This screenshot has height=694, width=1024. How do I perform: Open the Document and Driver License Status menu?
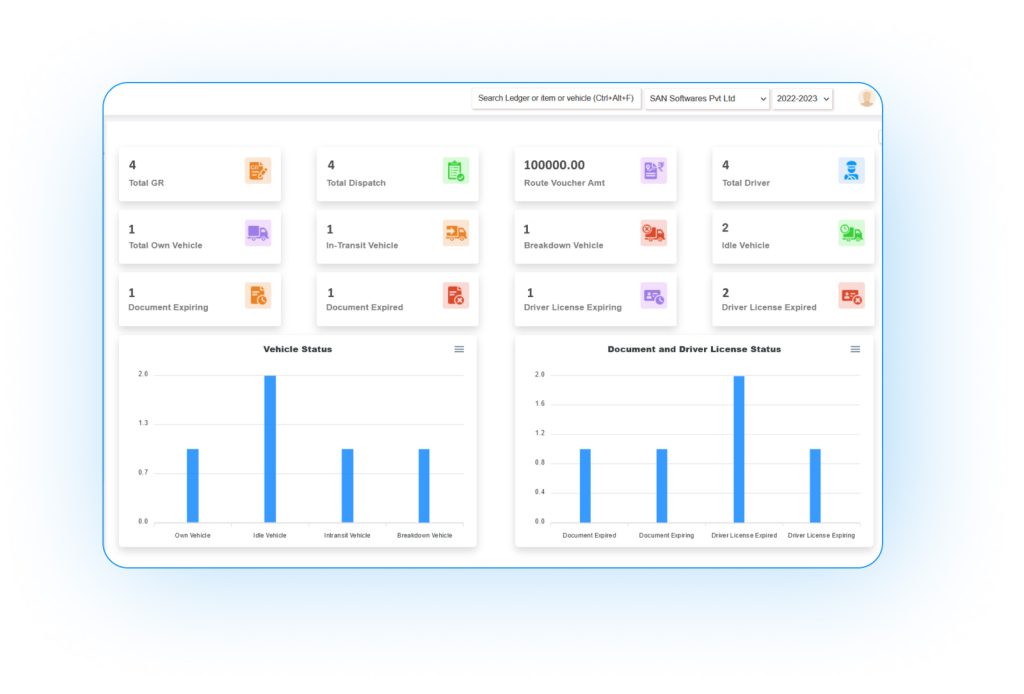[x=855, y=349]
